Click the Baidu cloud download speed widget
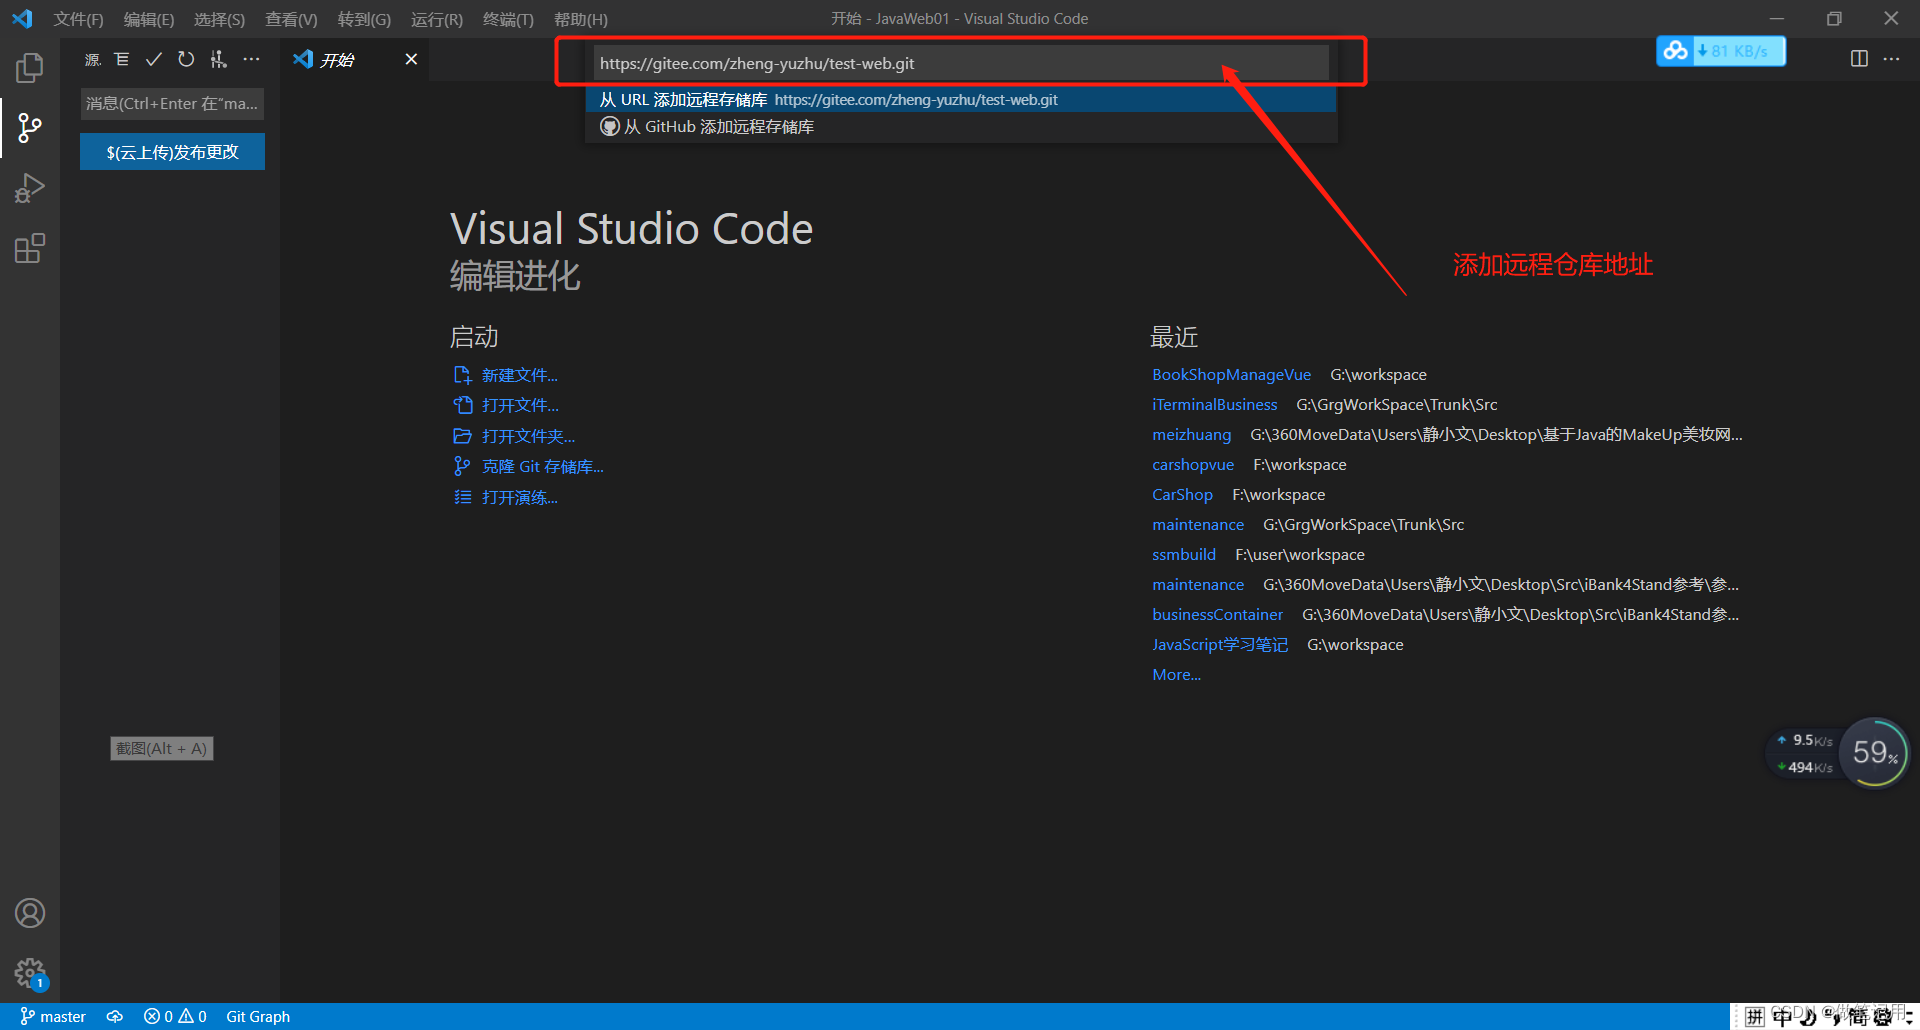The image size is (1920, 1030). (x=1721, y=51)
